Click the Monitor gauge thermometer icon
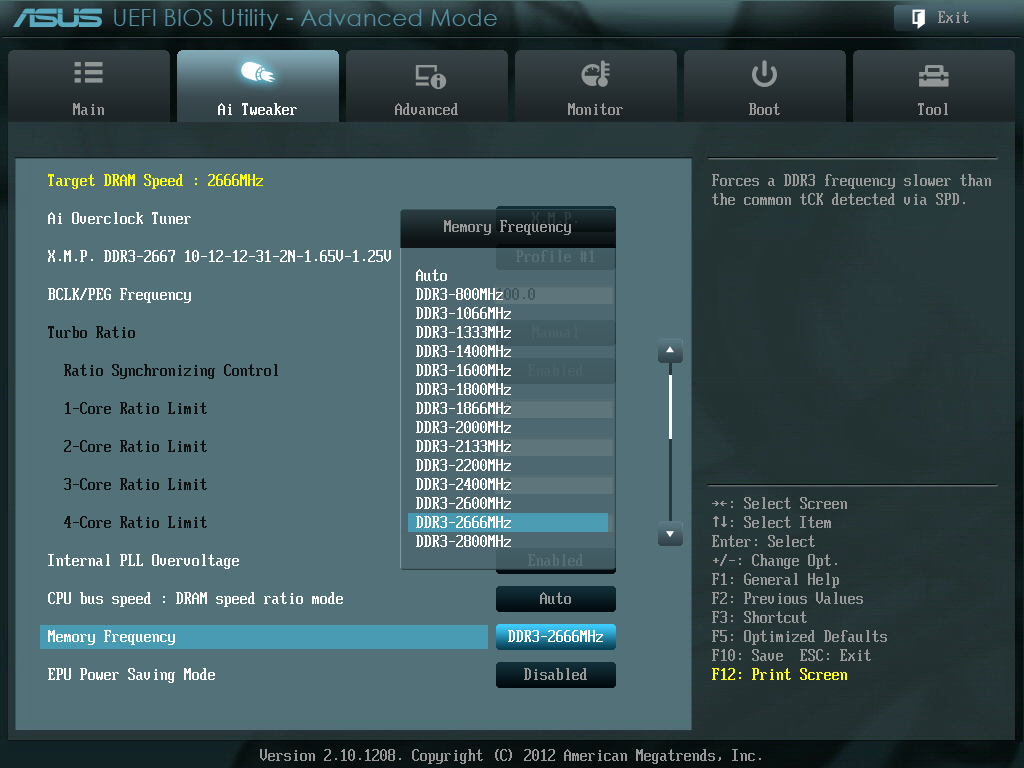Screen dimensions: 1024x768 tap(595, 74)
